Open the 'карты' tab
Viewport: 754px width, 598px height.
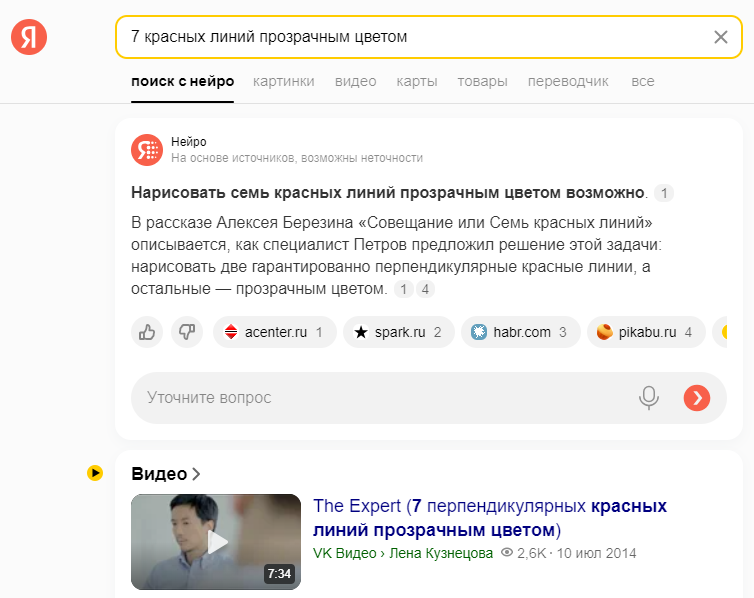pyautogui.click(x=417, y=81)
